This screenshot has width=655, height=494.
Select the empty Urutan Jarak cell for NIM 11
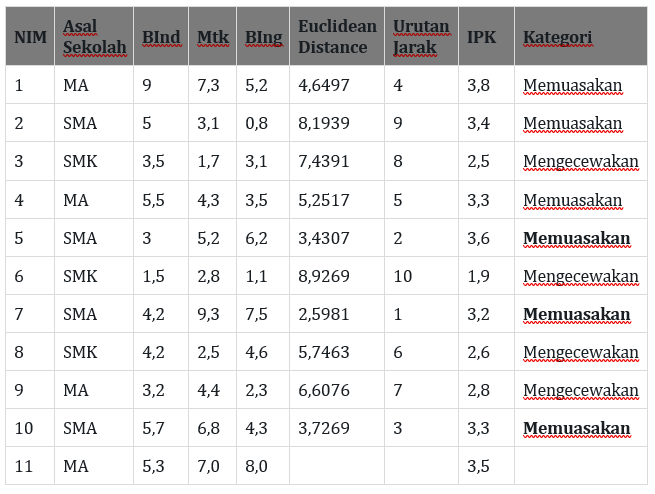tap(421, 466)
